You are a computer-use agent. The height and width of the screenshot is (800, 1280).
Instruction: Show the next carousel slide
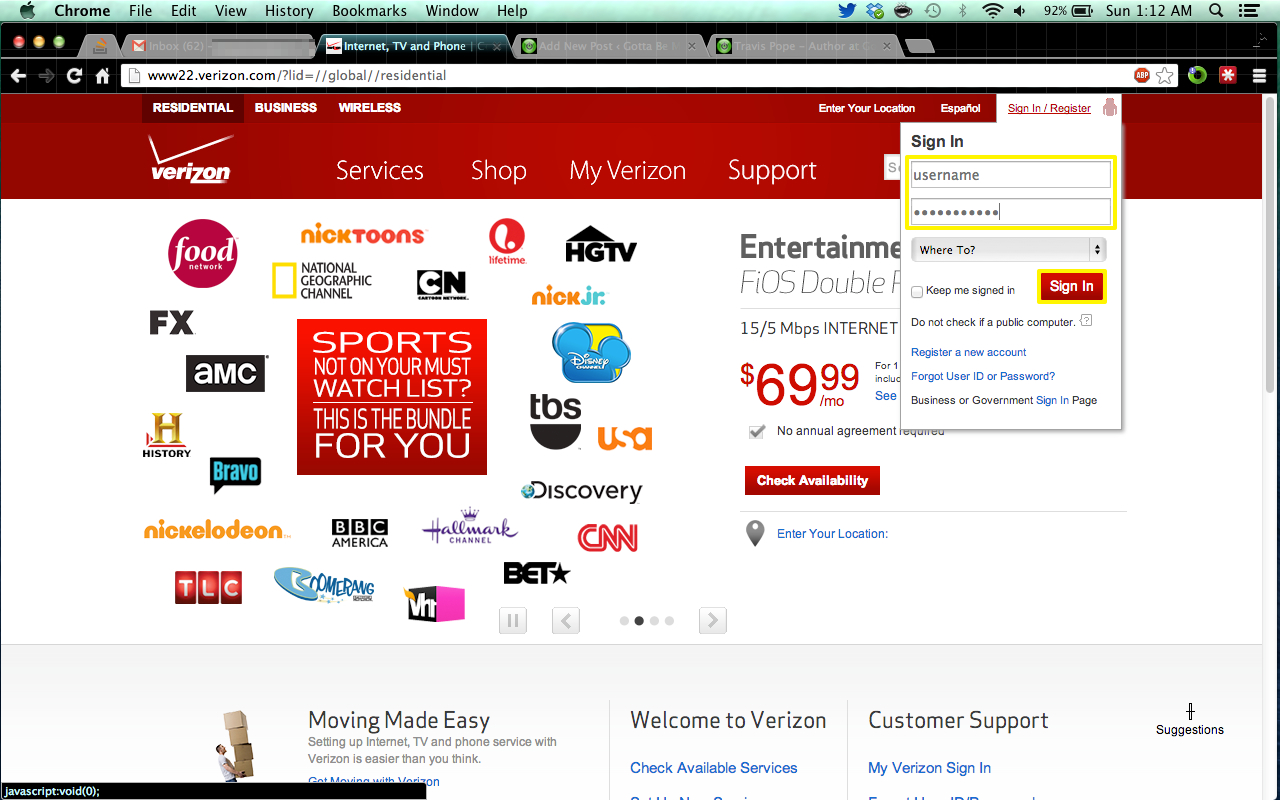712,621
